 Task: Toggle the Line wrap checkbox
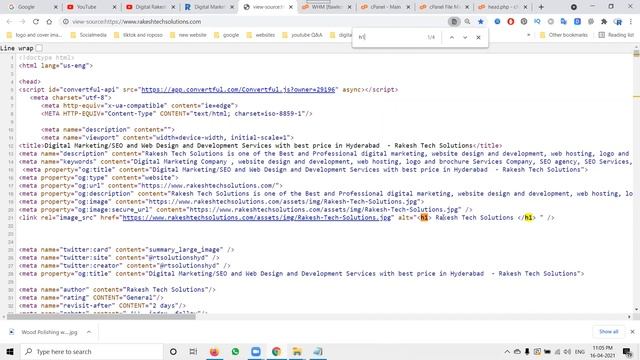[39, 48]
